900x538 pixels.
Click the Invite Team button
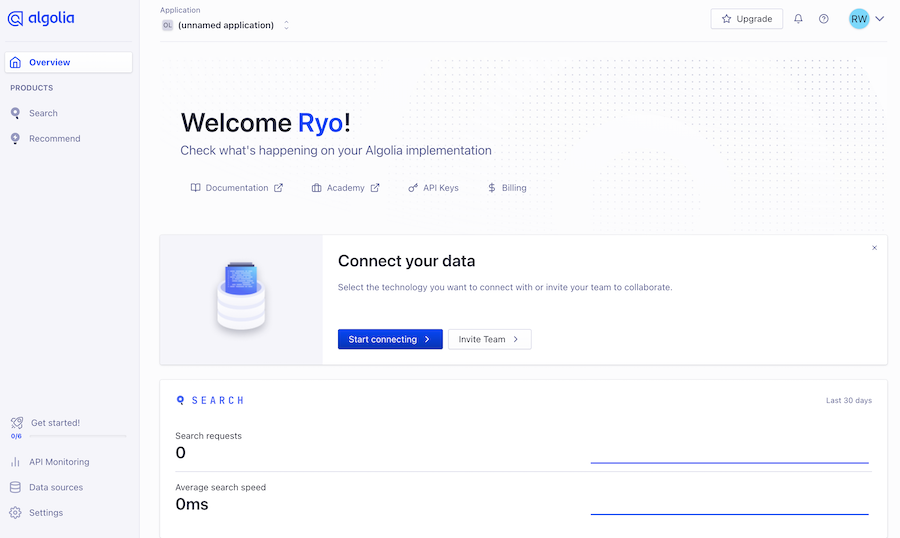coord(490,339)
